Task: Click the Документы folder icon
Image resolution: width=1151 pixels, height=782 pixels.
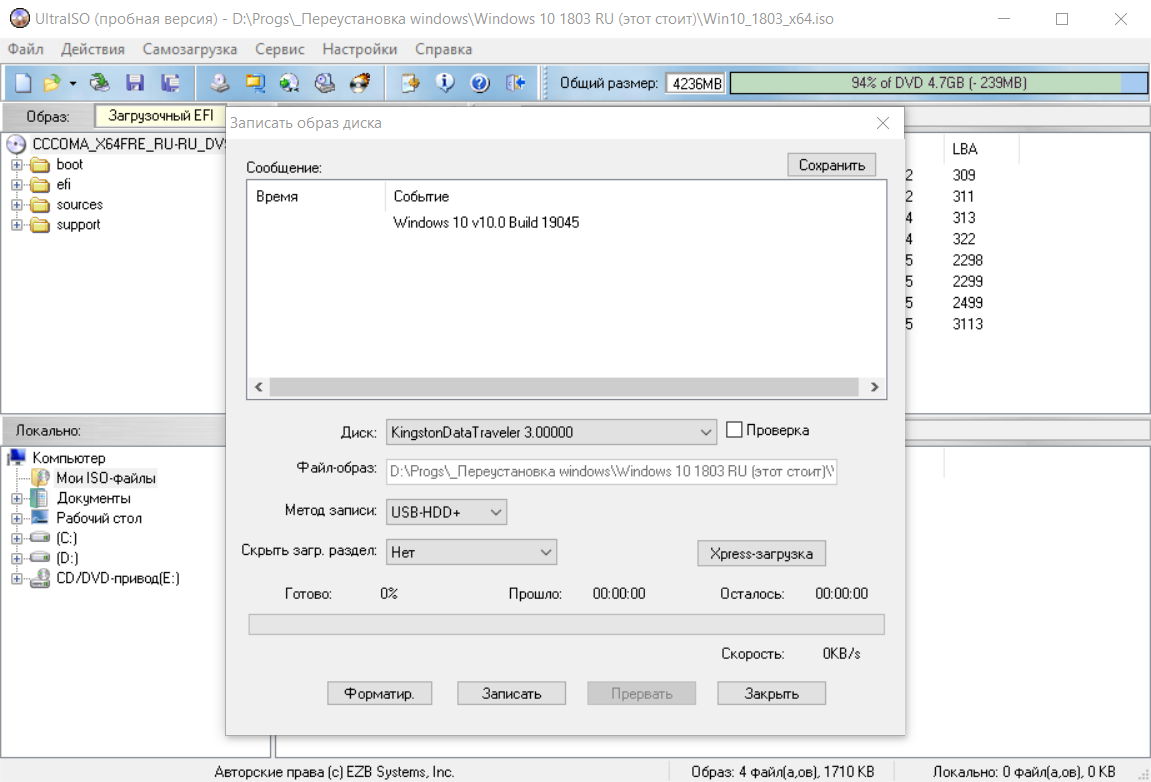Action: click(40, 498)
